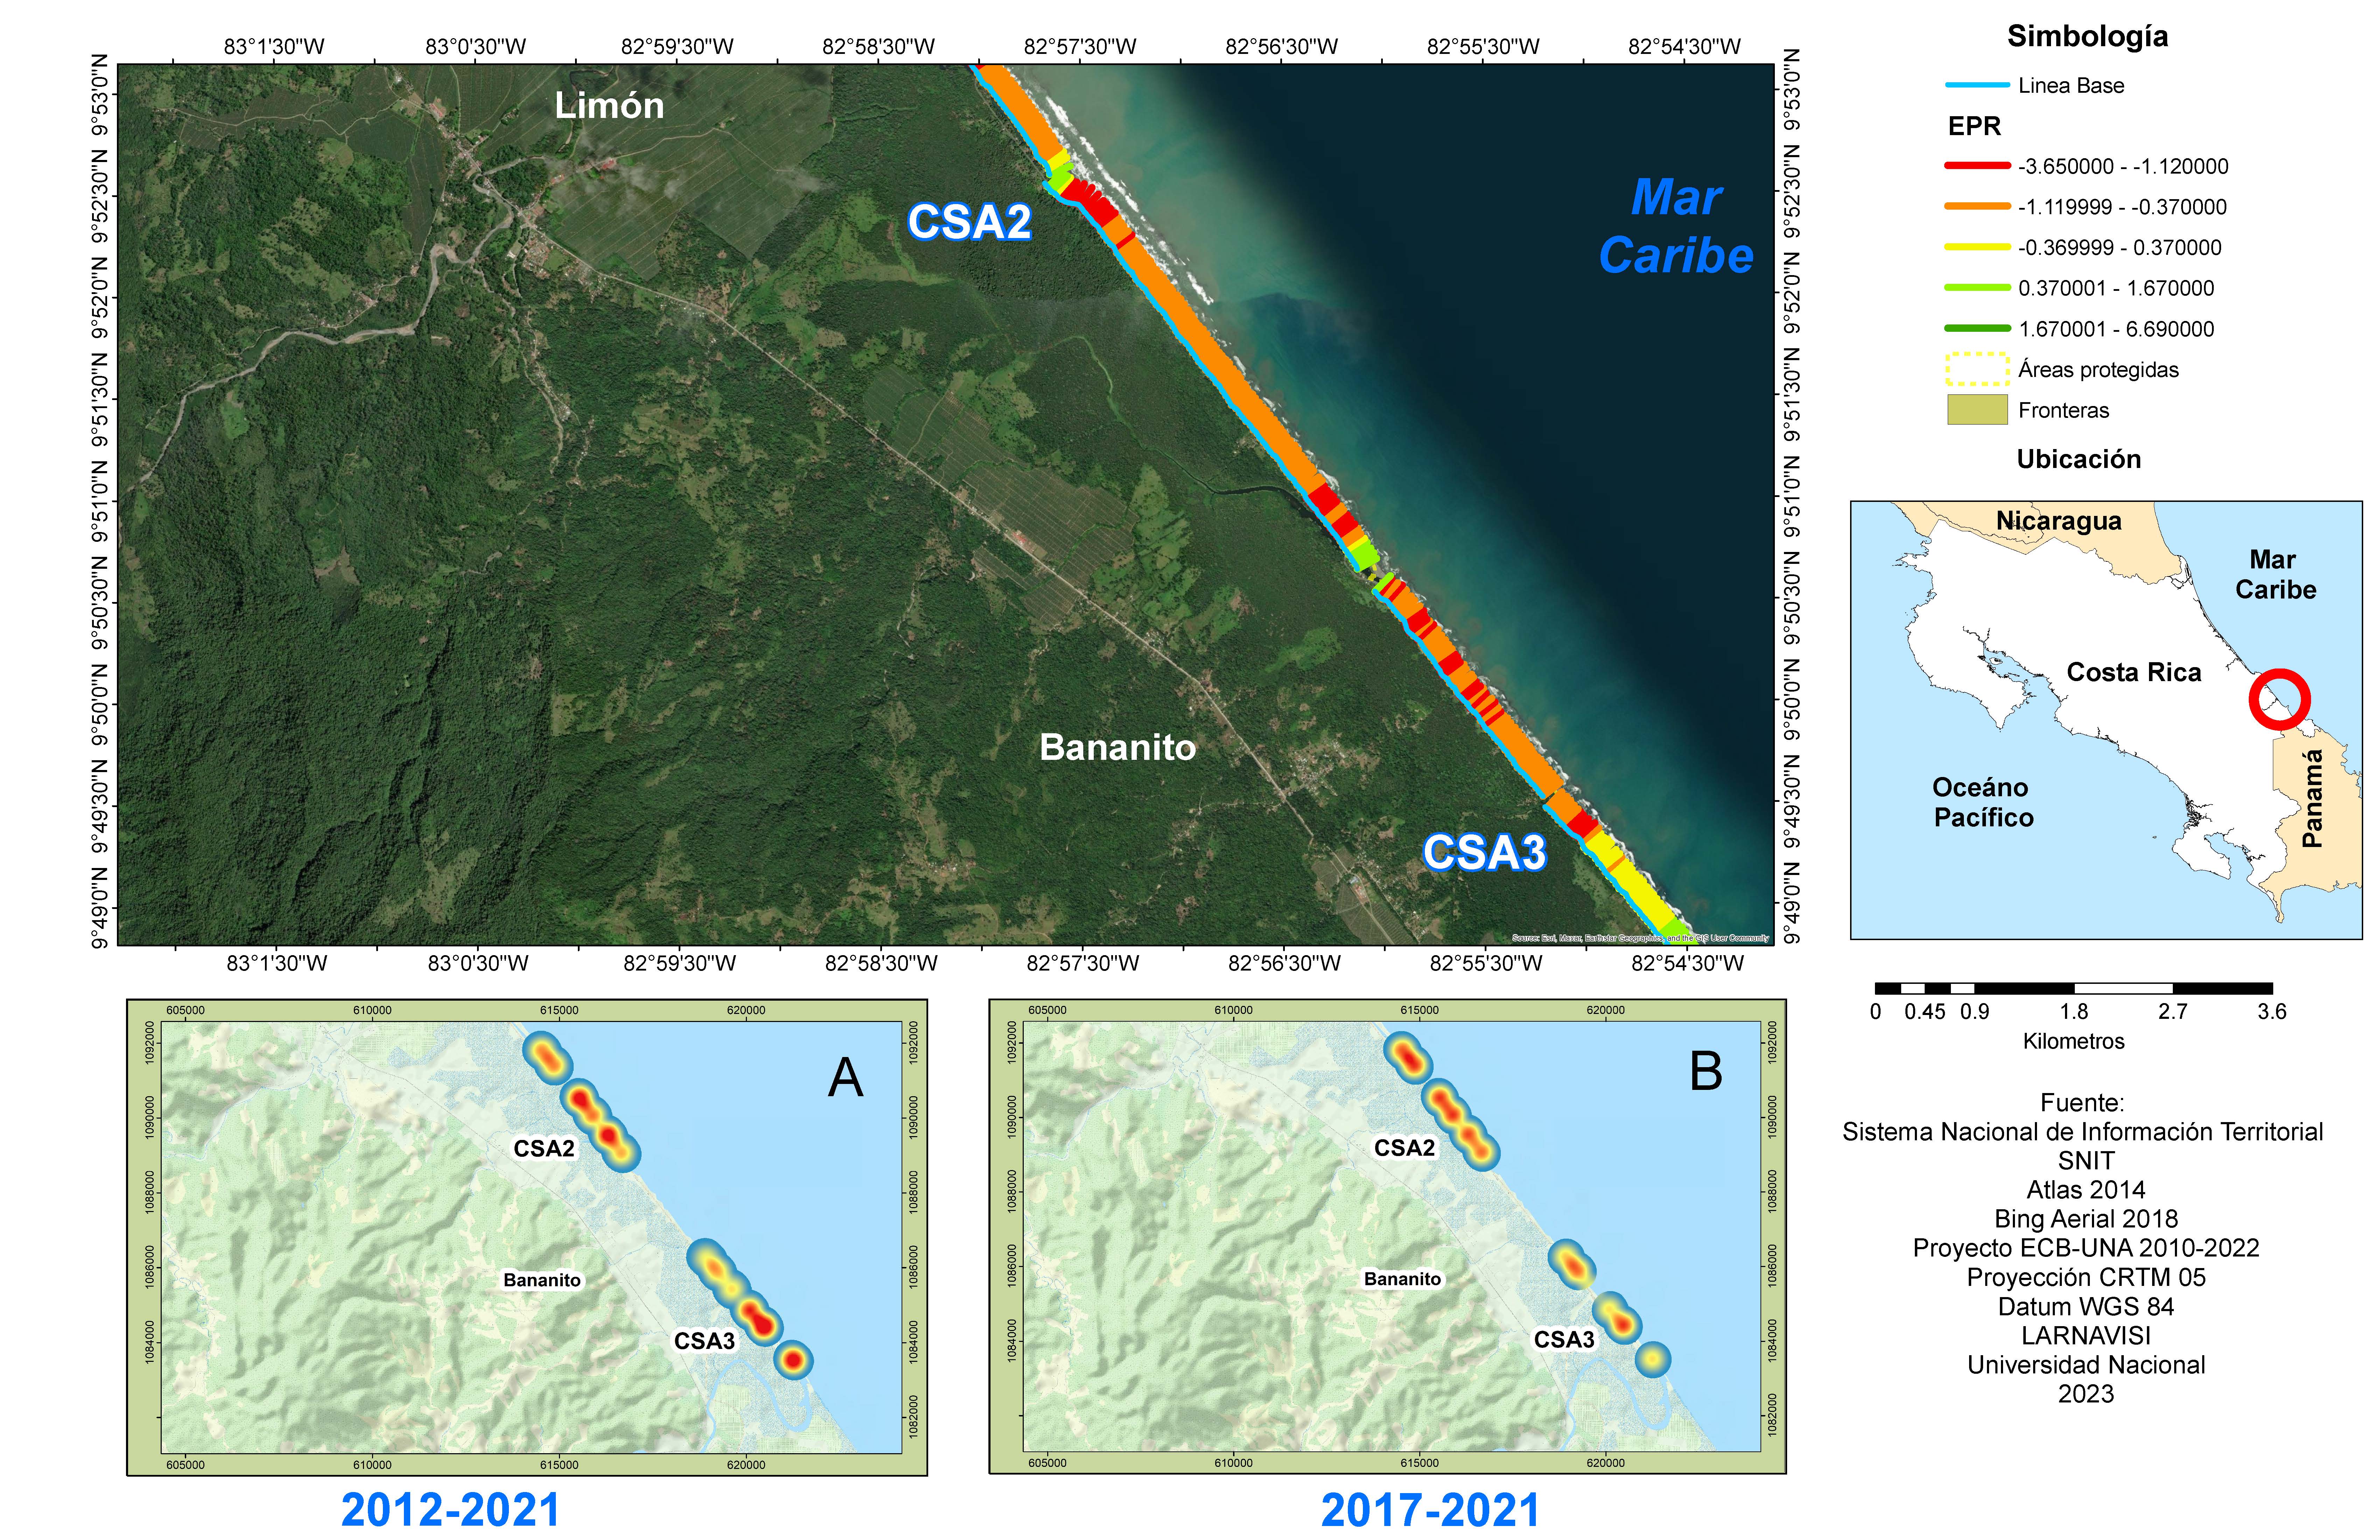Click the red EPR legend line
Screen dimensions: 2380x1540
click(1977, 166)
